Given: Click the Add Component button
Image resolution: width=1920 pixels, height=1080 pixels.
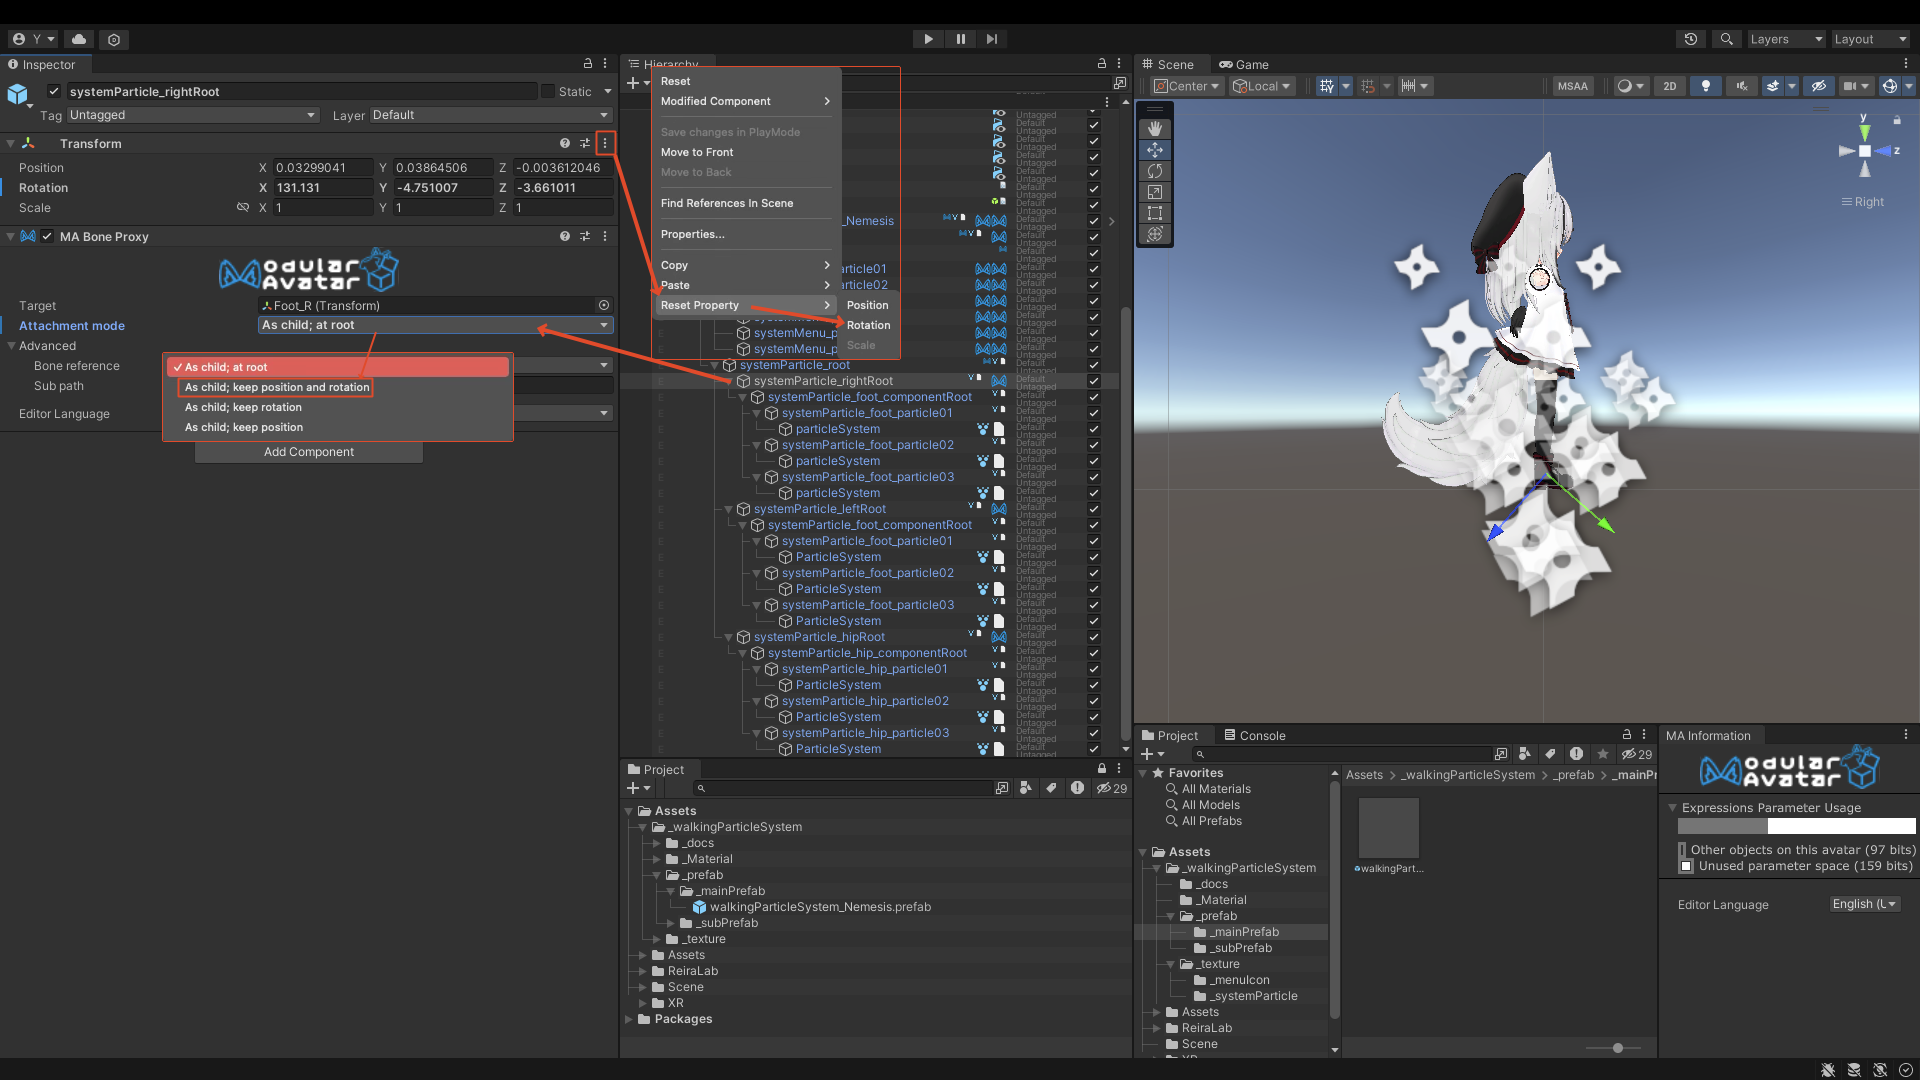Looking at the screenshot, I should 308,451.
